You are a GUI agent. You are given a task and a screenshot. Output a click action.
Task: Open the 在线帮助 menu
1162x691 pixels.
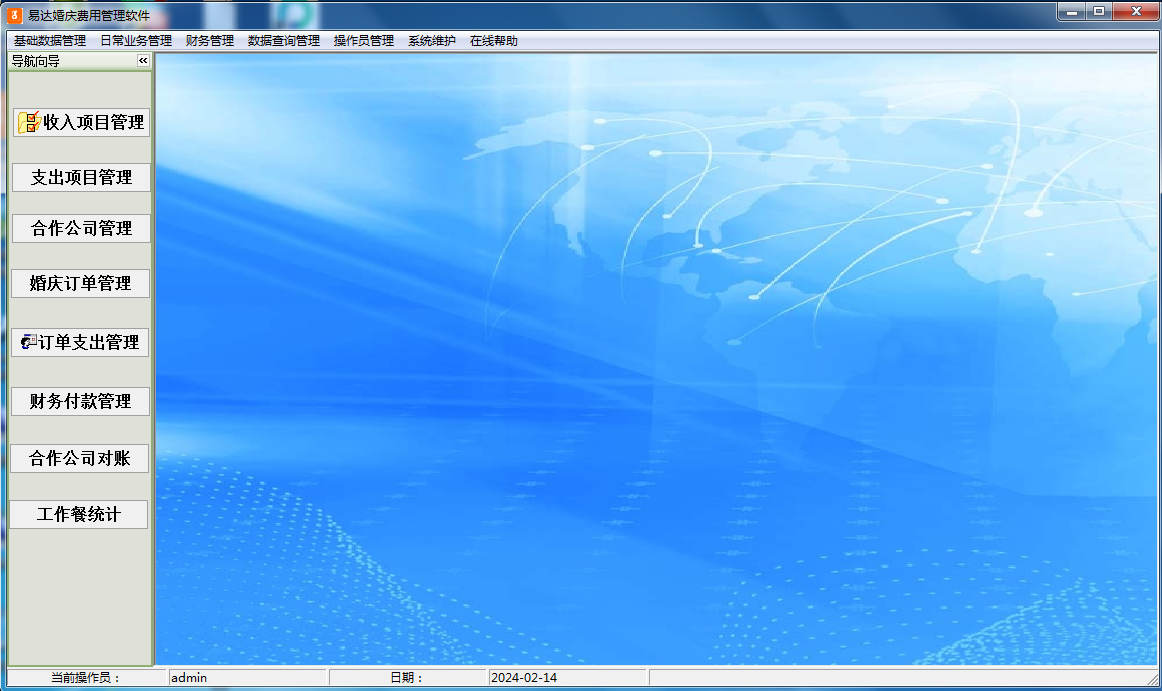click(494, 41)
